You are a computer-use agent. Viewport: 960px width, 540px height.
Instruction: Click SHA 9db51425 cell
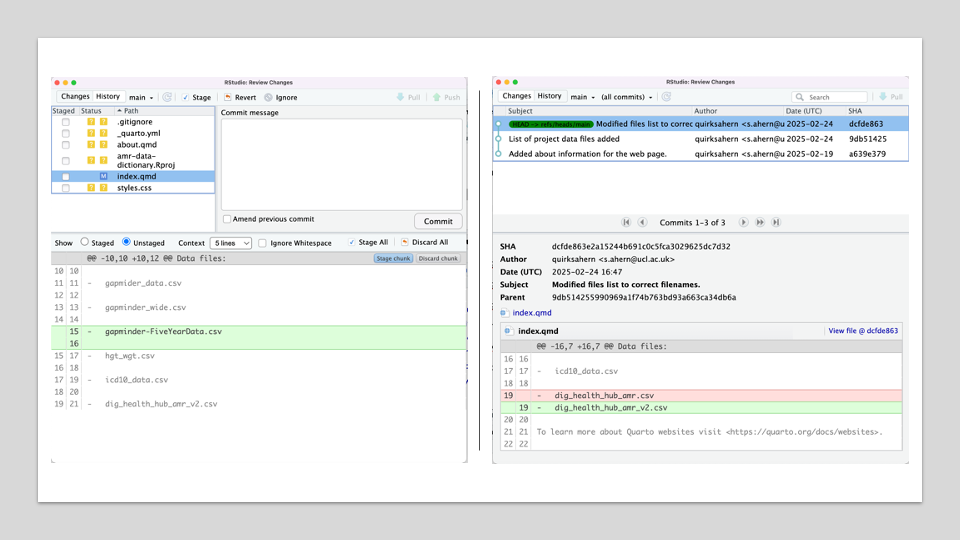point(868,139)
